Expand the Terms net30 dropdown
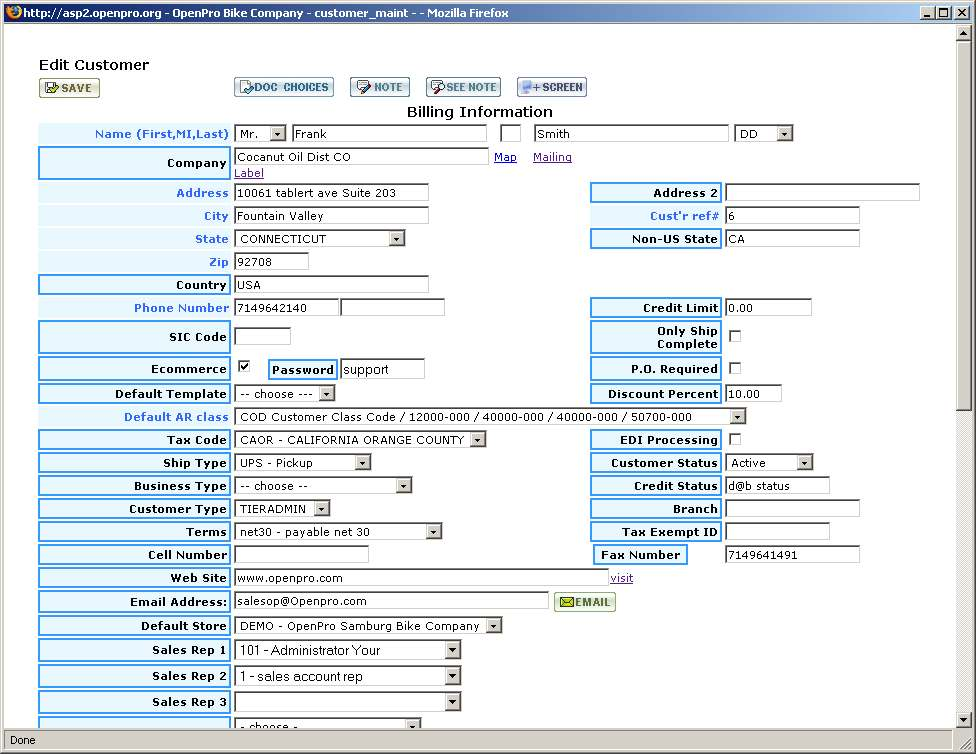Image resolution: width=976 pixels, height=754 pixels. (x=433, y=532)
